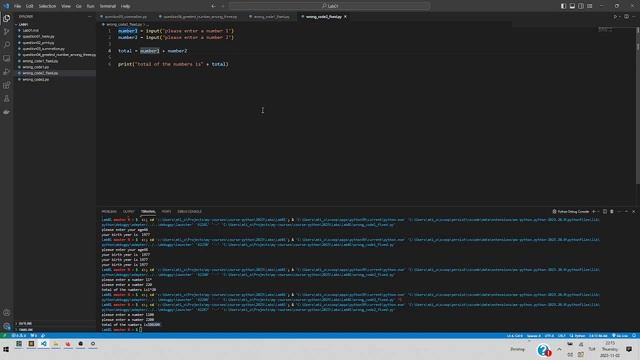
Task: Open the Search view in activity bar
Action: pyautogui.click(x=7, y=45)
